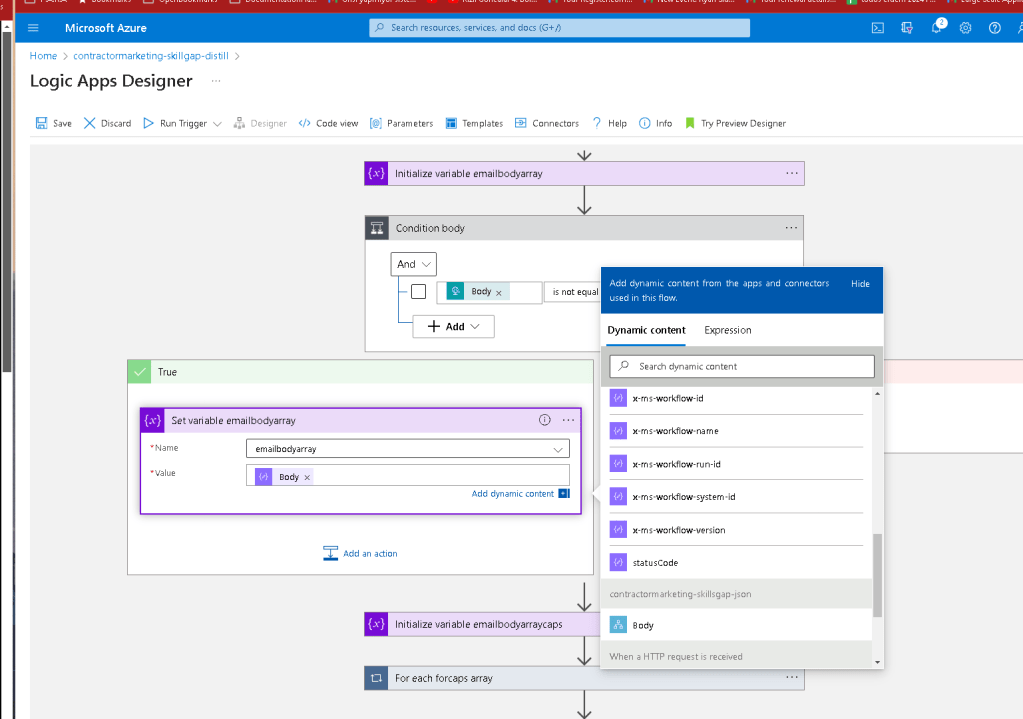This screenshot has height=719, width=1023.
Task: Click info icon on Set variable emailbodyarray
Action: pos(545,420)
